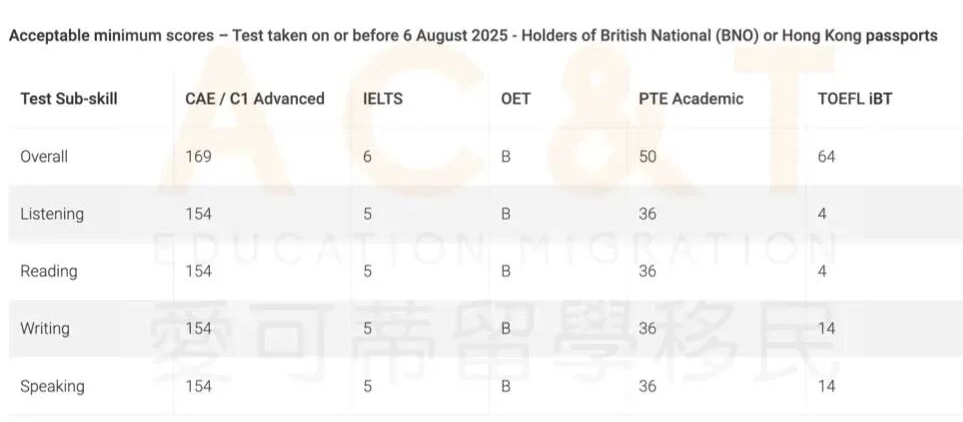Click the 'Test Sub-skill' column header
This screenshot has width=963, height=422.
coord(68,99)
